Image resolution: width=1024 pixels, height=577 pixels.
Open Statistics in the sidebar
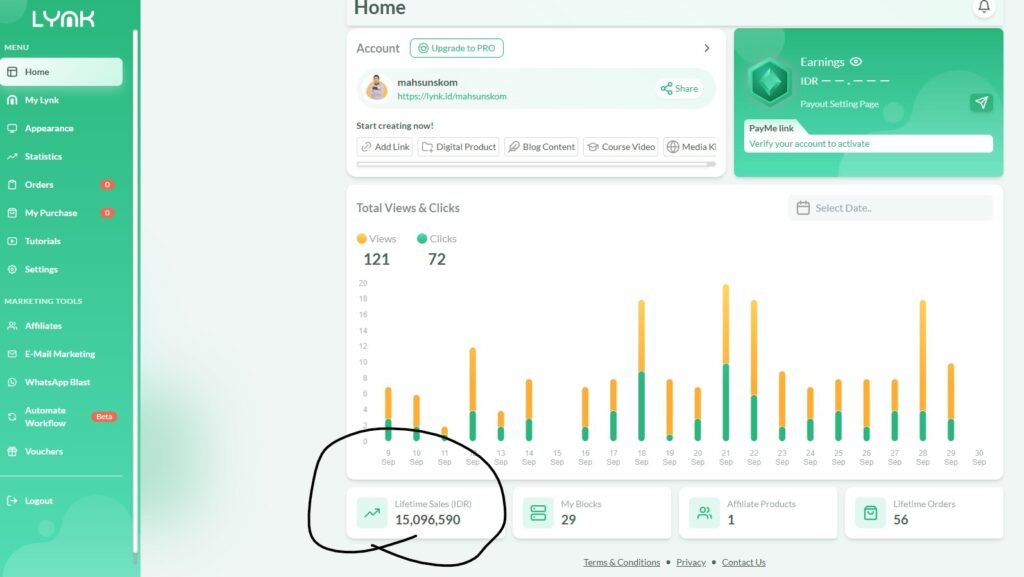[x=43, y=157]
